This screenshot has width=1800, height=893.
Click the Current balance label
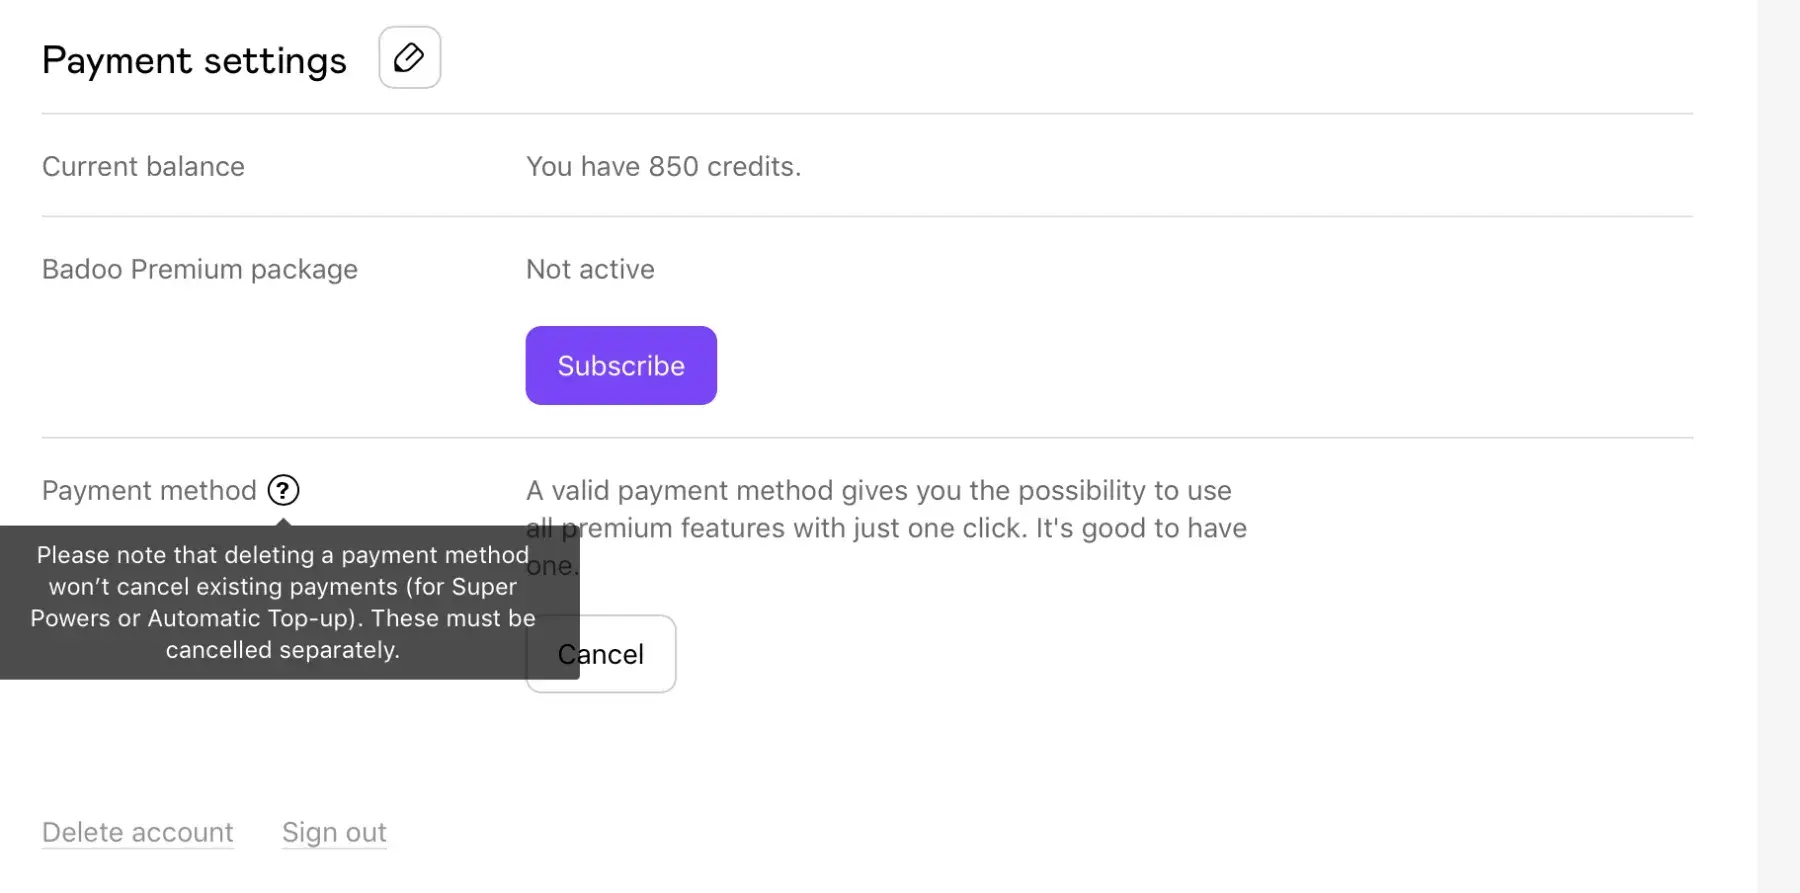point(143,166)
